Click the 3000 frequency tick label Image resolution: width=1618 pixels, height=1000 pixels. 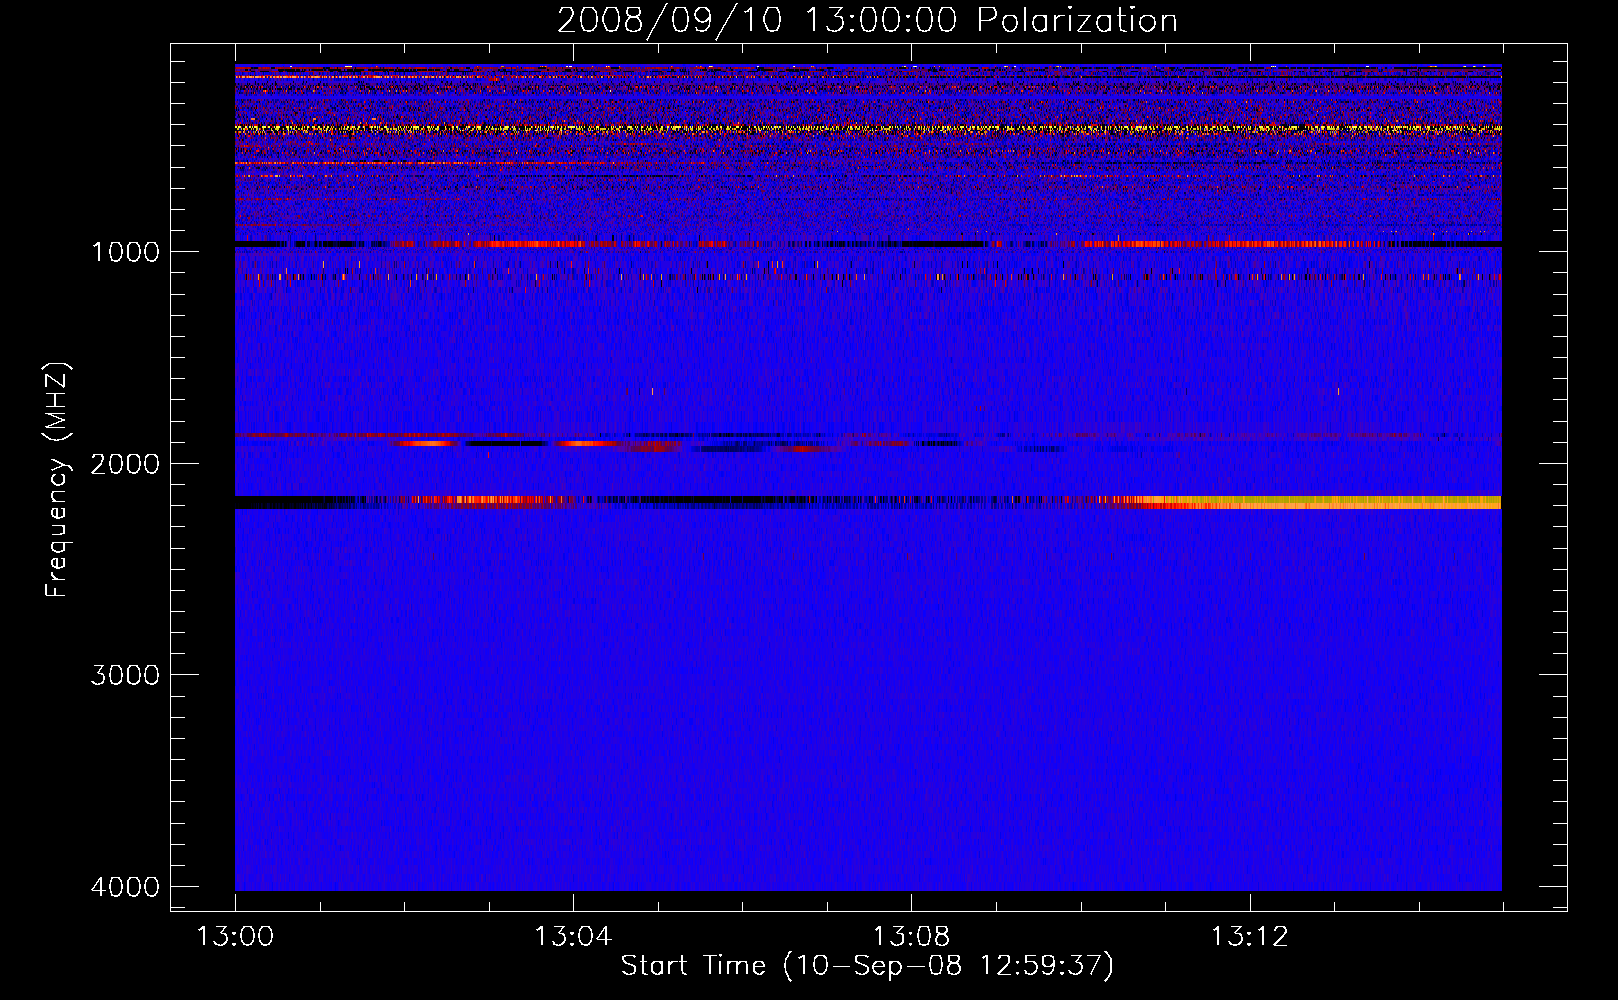coord(125,675)
